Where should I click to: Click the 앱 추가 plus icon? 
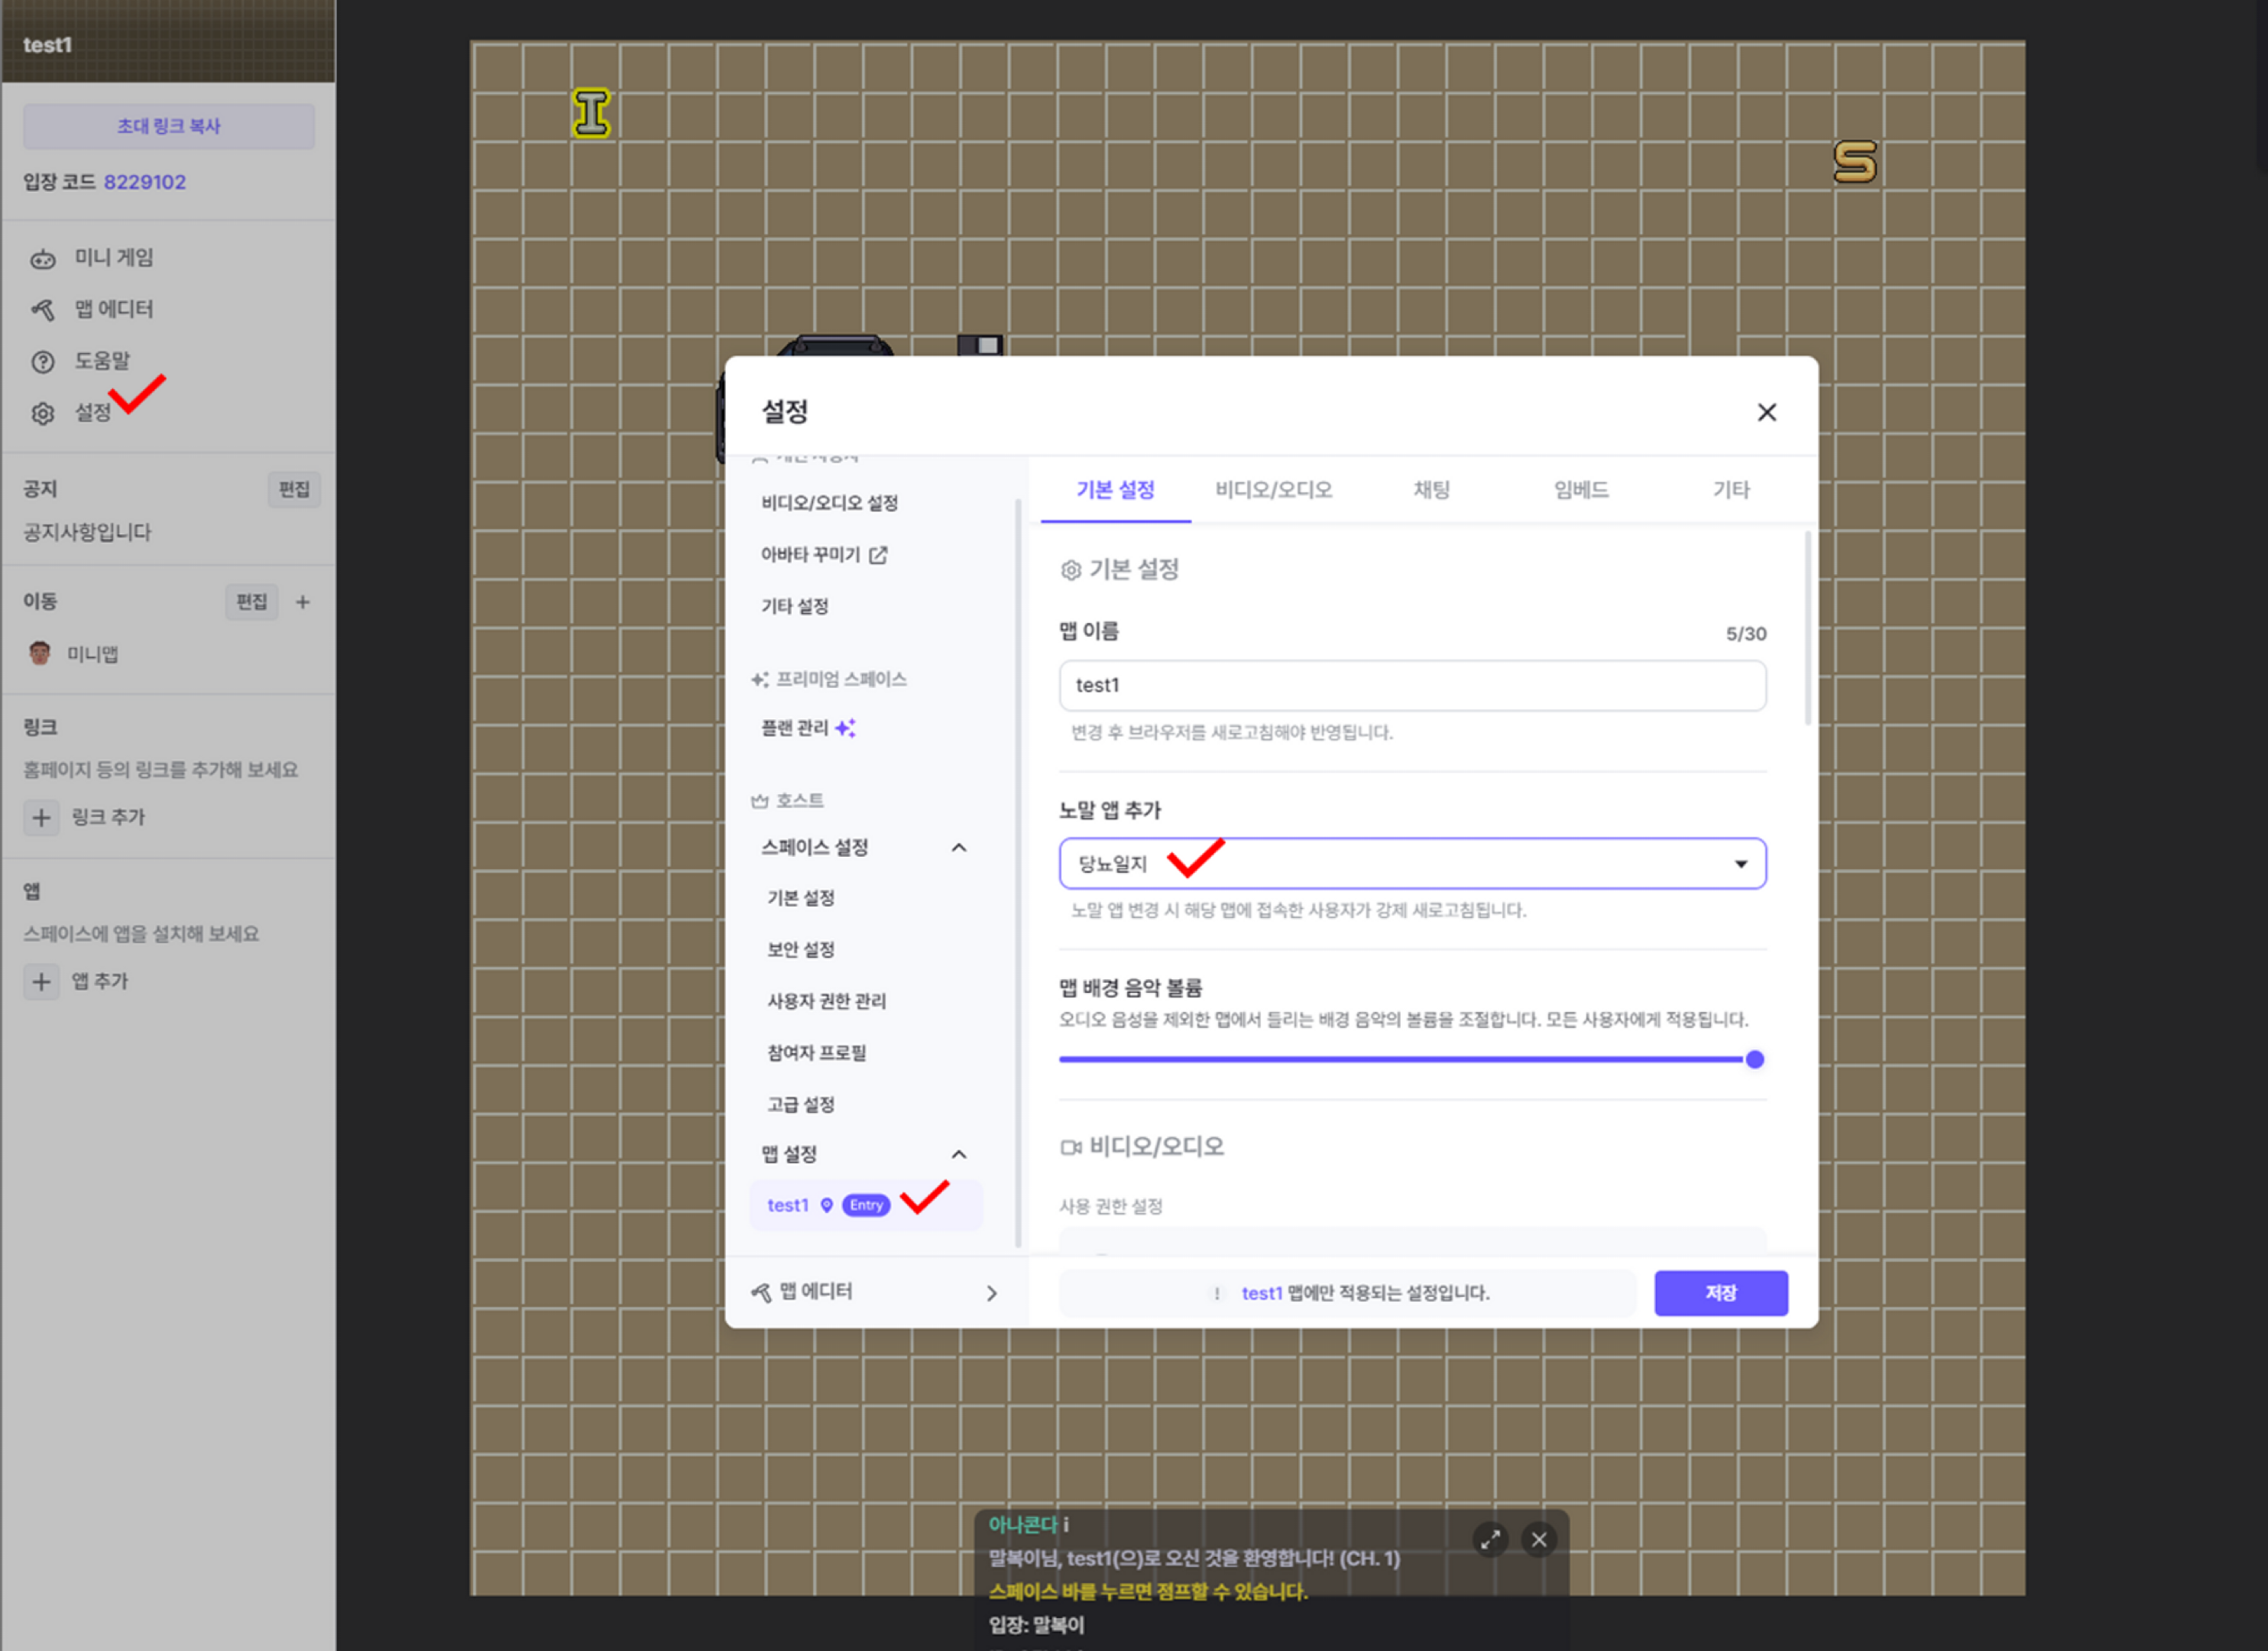pos(41,982)
